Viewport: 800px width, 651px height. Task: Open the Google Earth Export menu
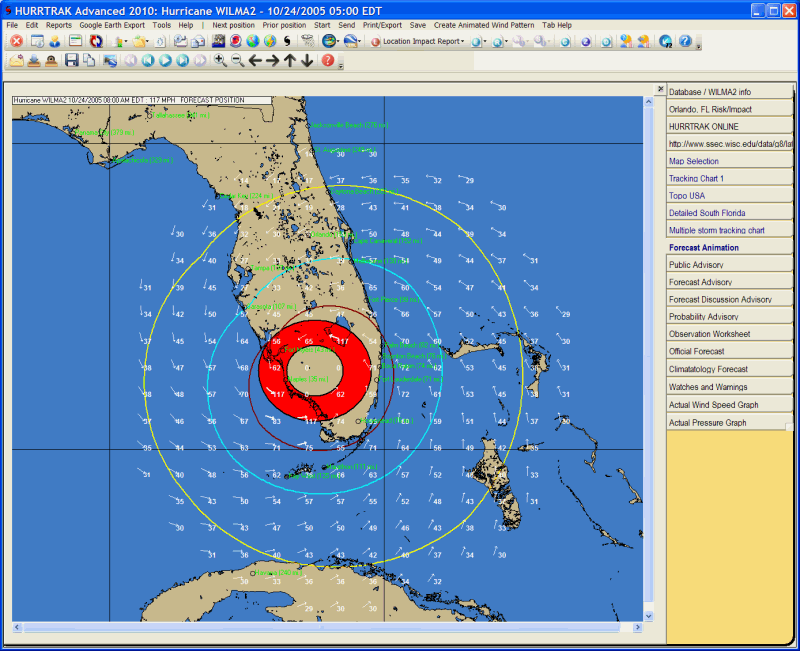coord(112,24)
